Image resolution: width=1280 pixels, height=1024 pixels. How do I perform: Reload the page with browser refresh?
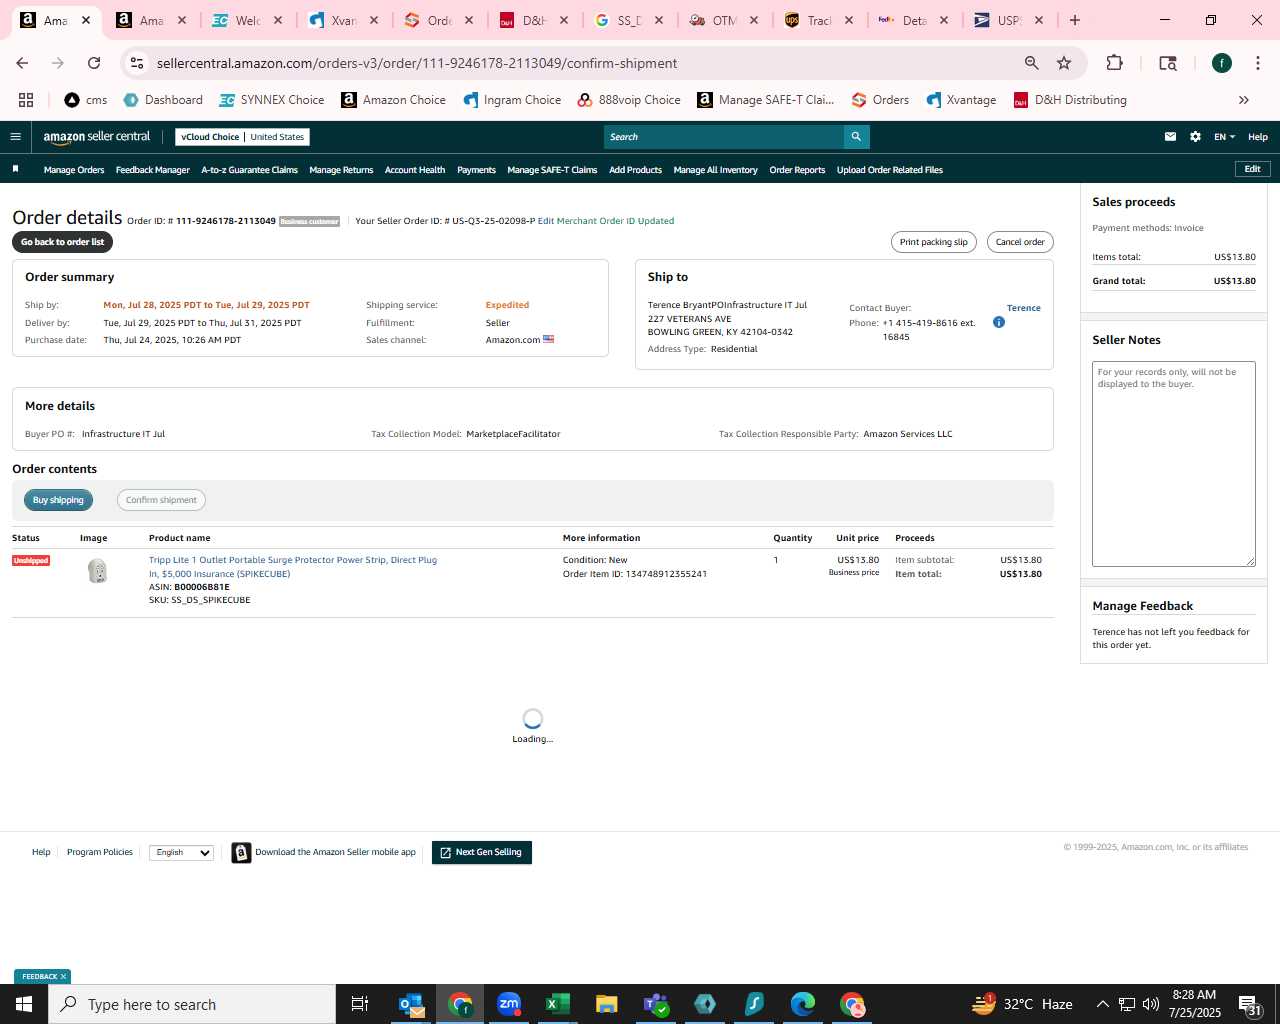point(94,63)
